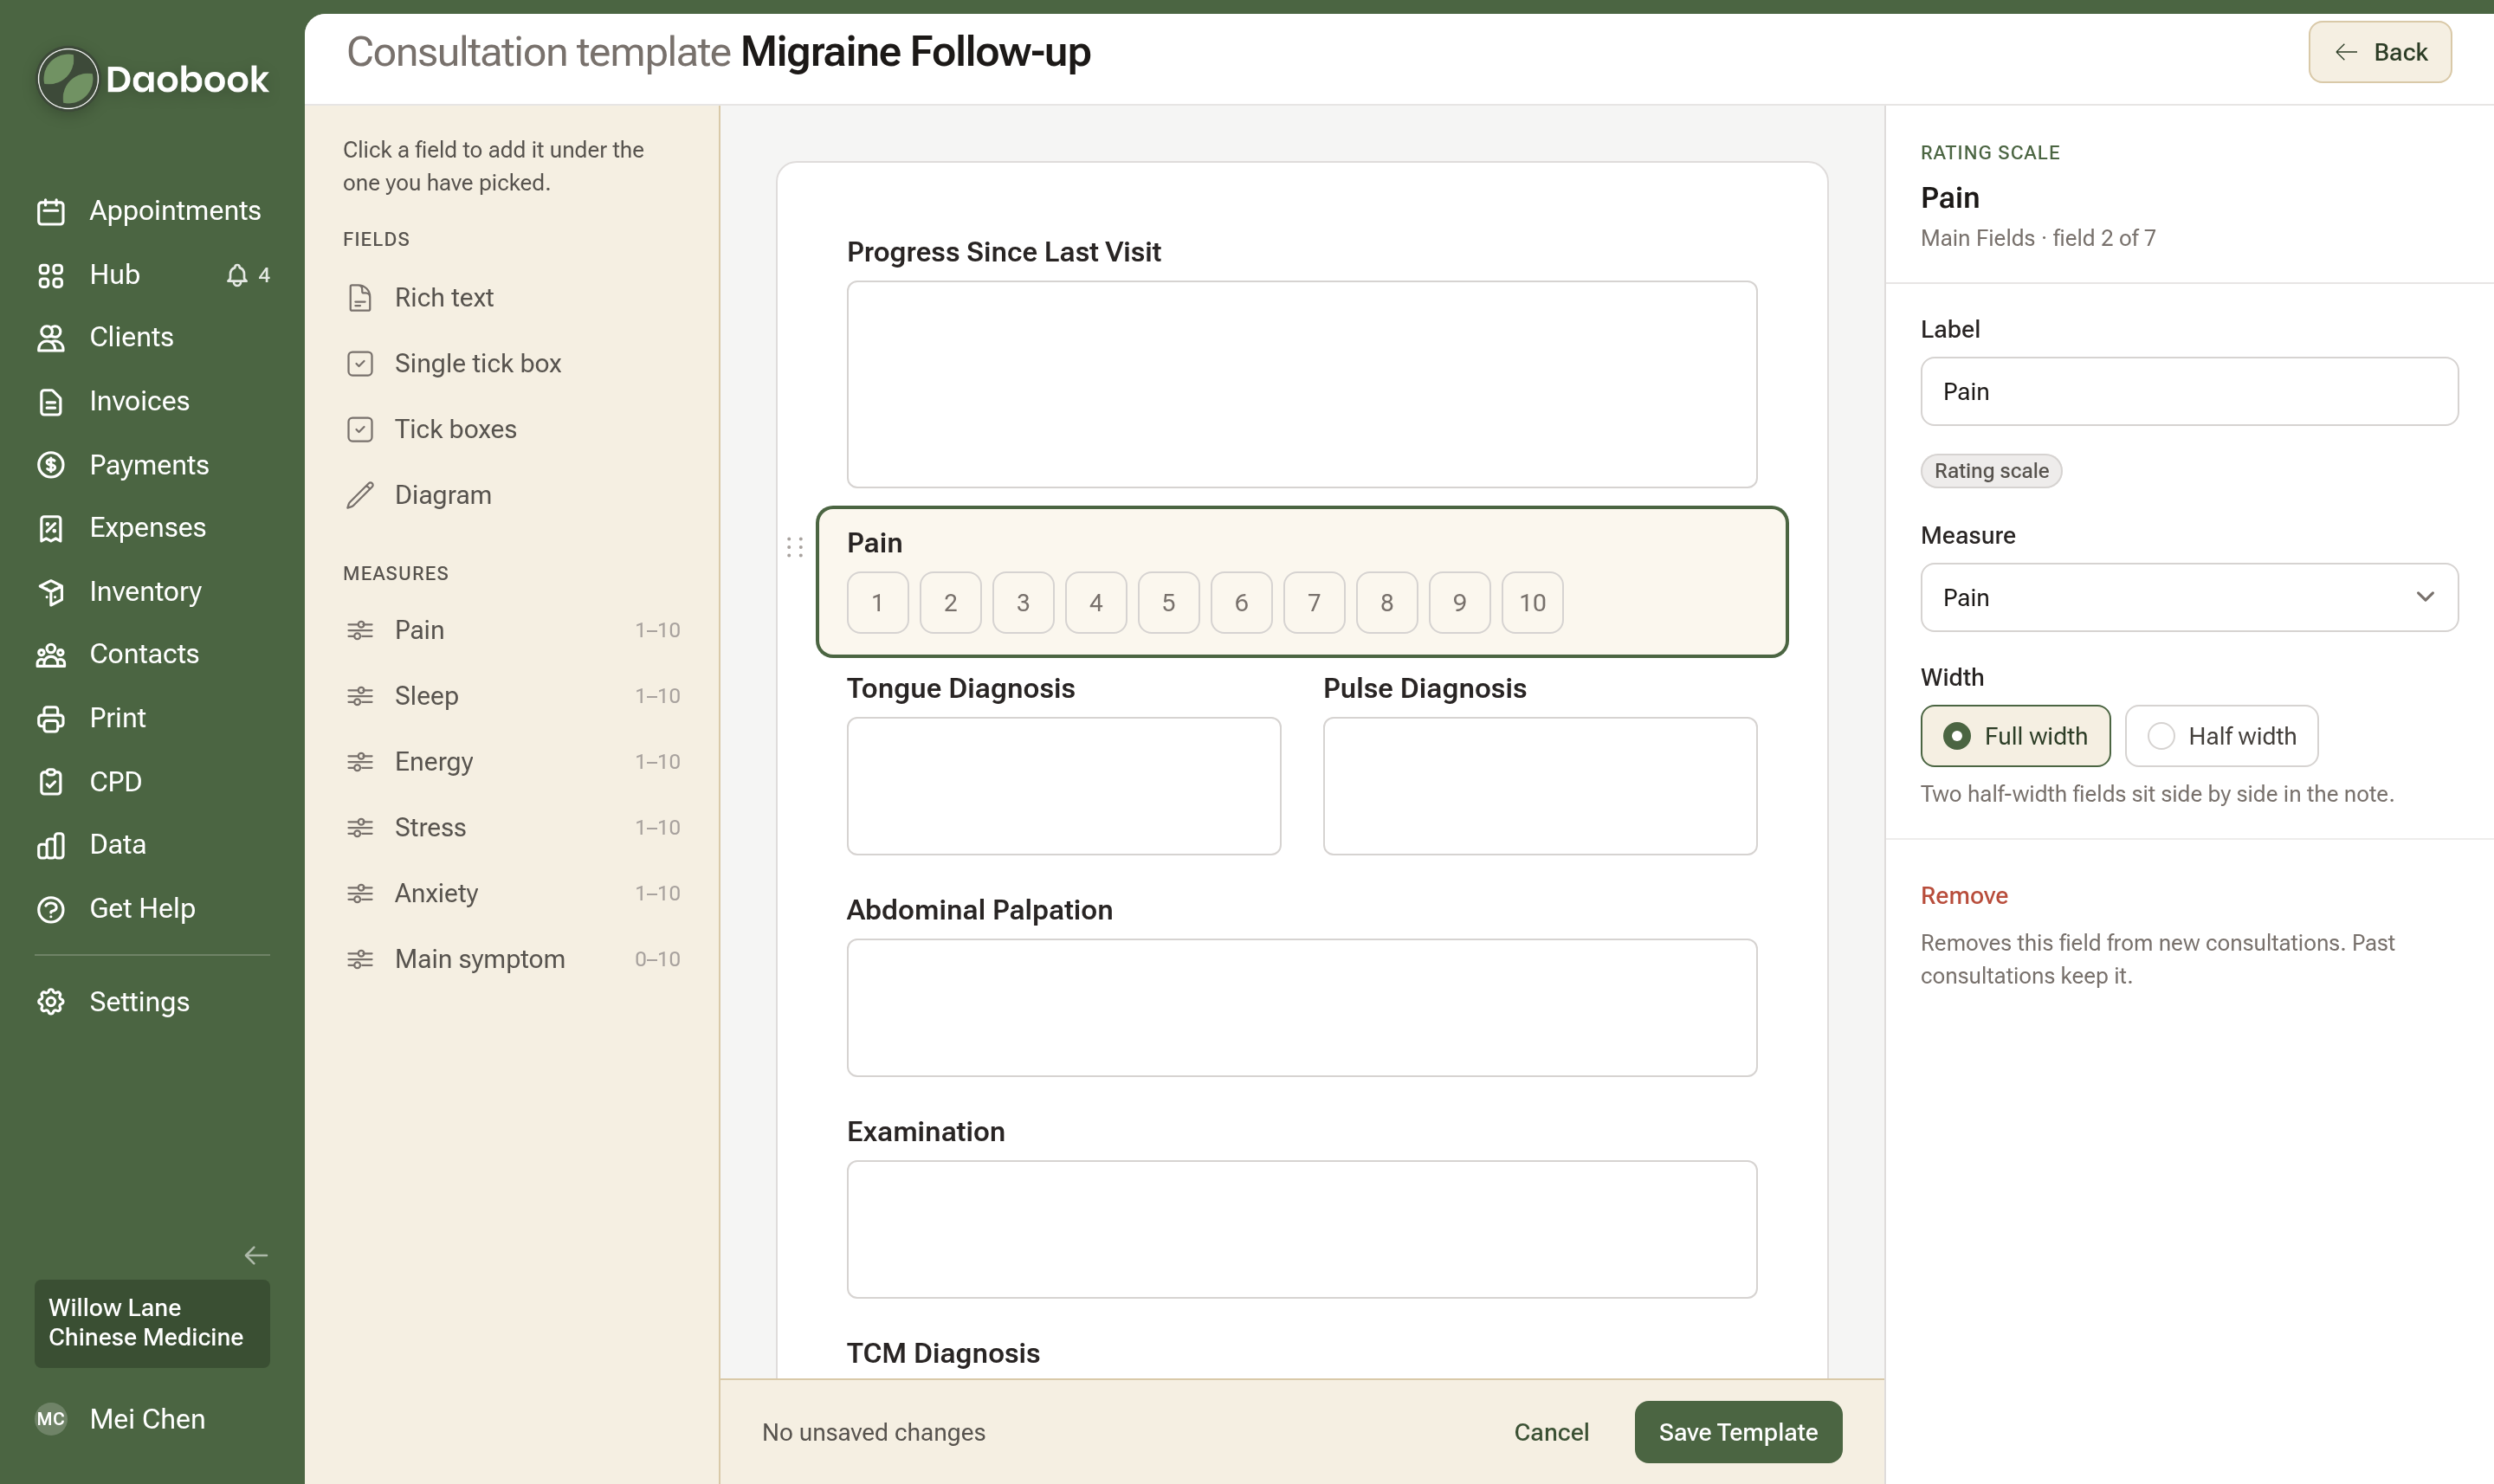Go to Clients section
The width and height of the screenshot is (2494, 1484).
[152, 337]
